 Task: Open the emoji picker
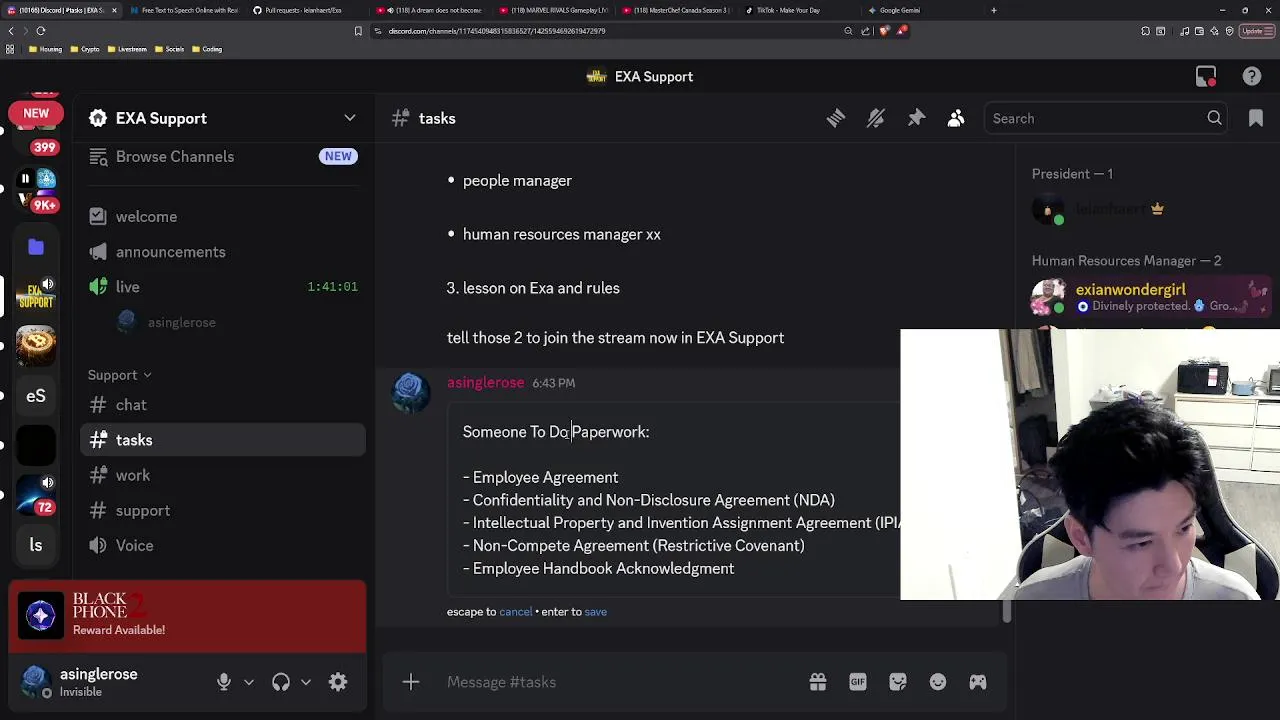coord(938,682)
